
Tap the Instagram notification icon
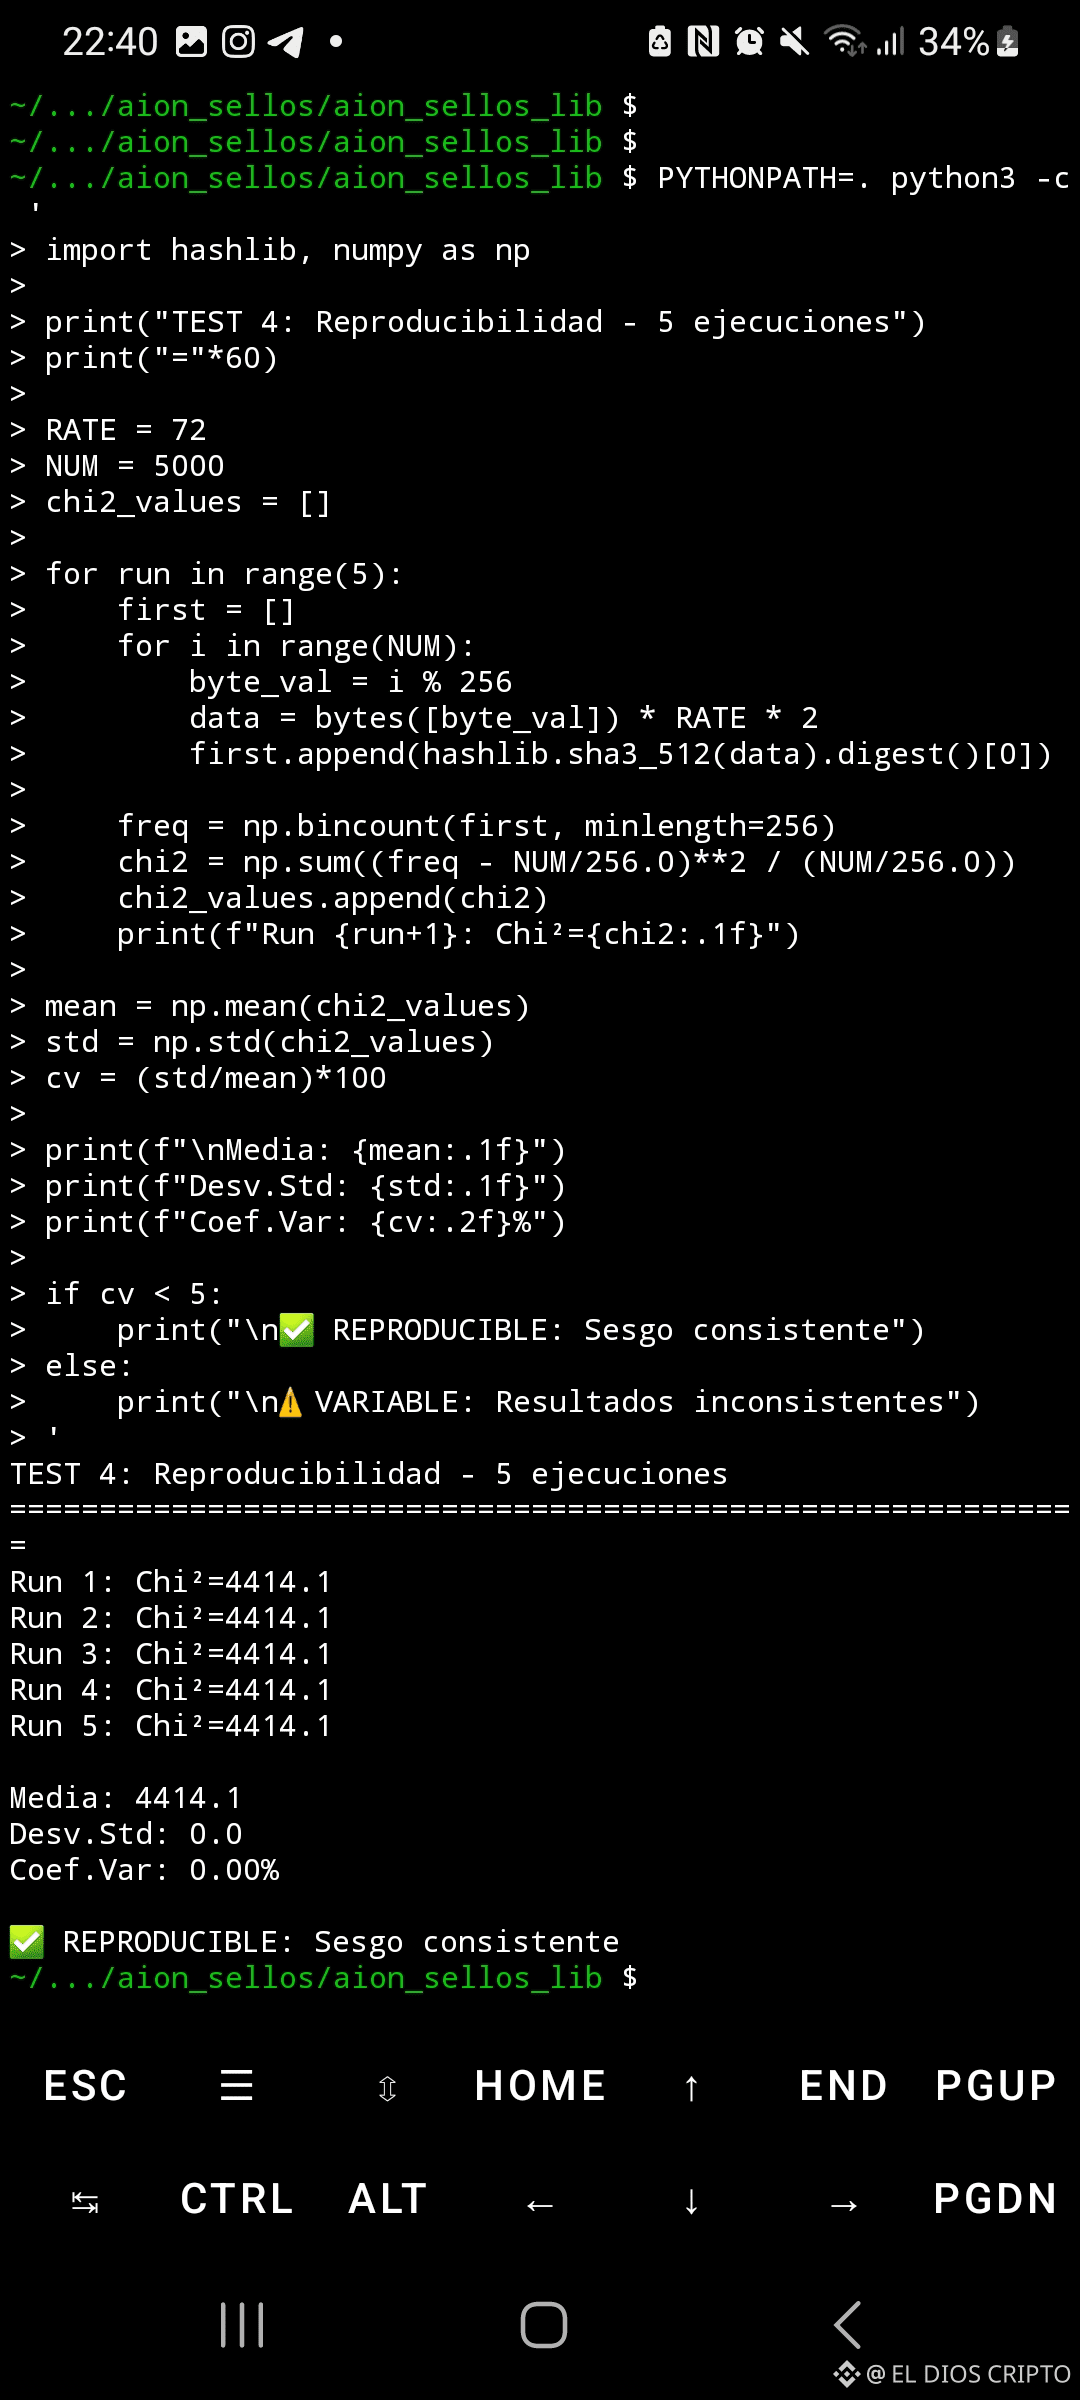tap(238, 41)
